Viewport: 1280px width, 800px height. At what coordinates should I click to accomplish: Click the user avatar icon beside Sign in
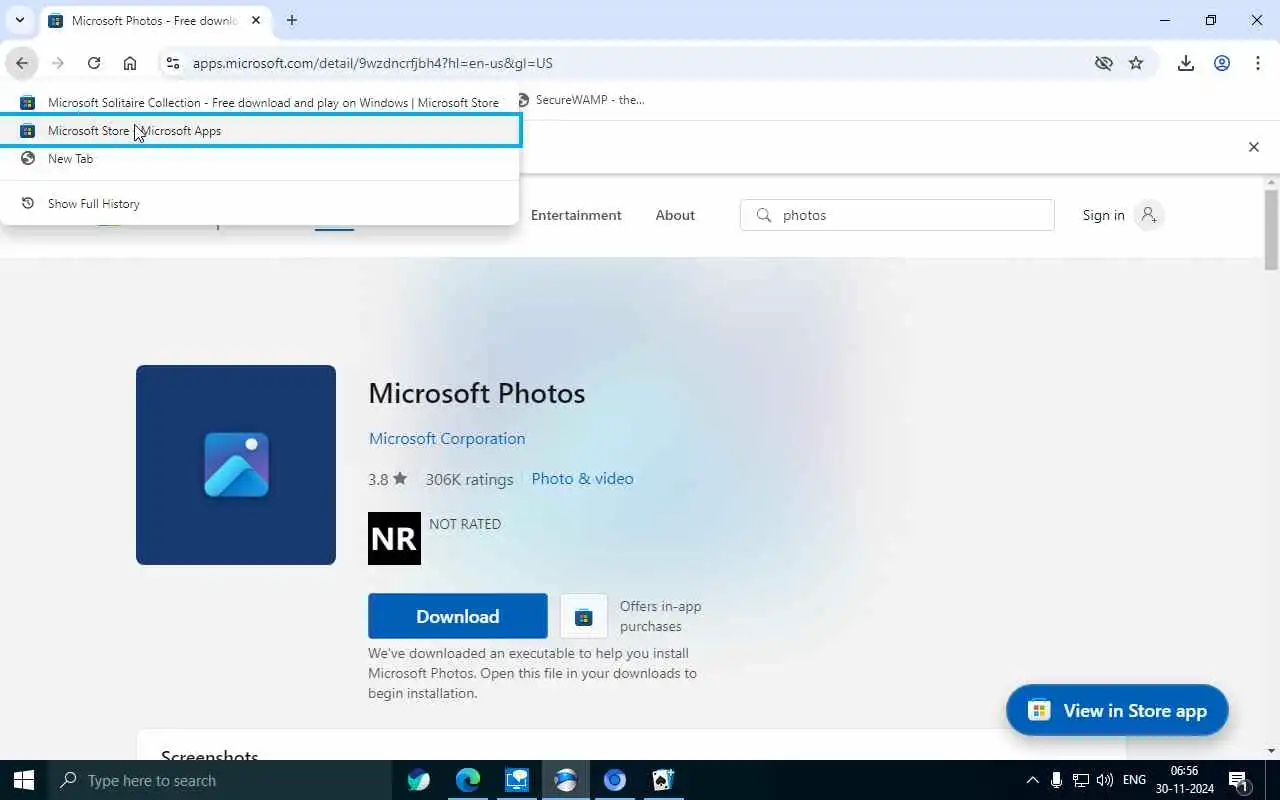tap(1148, 215)
